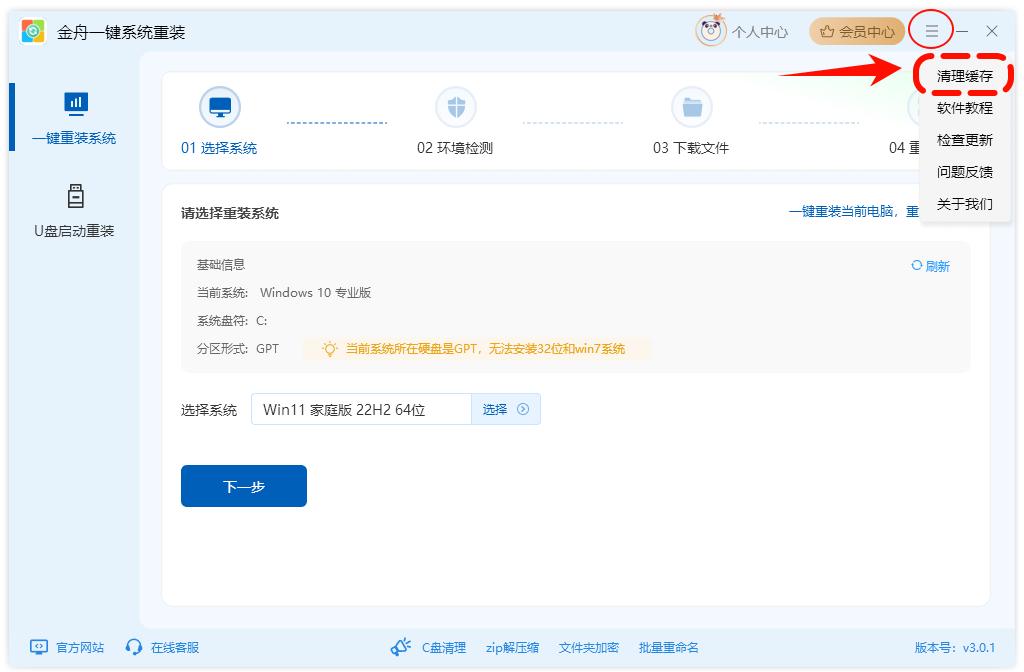Contact 在线客服 headset icon
This screenshot has width=1024, height=672.
tap(134, 647)
